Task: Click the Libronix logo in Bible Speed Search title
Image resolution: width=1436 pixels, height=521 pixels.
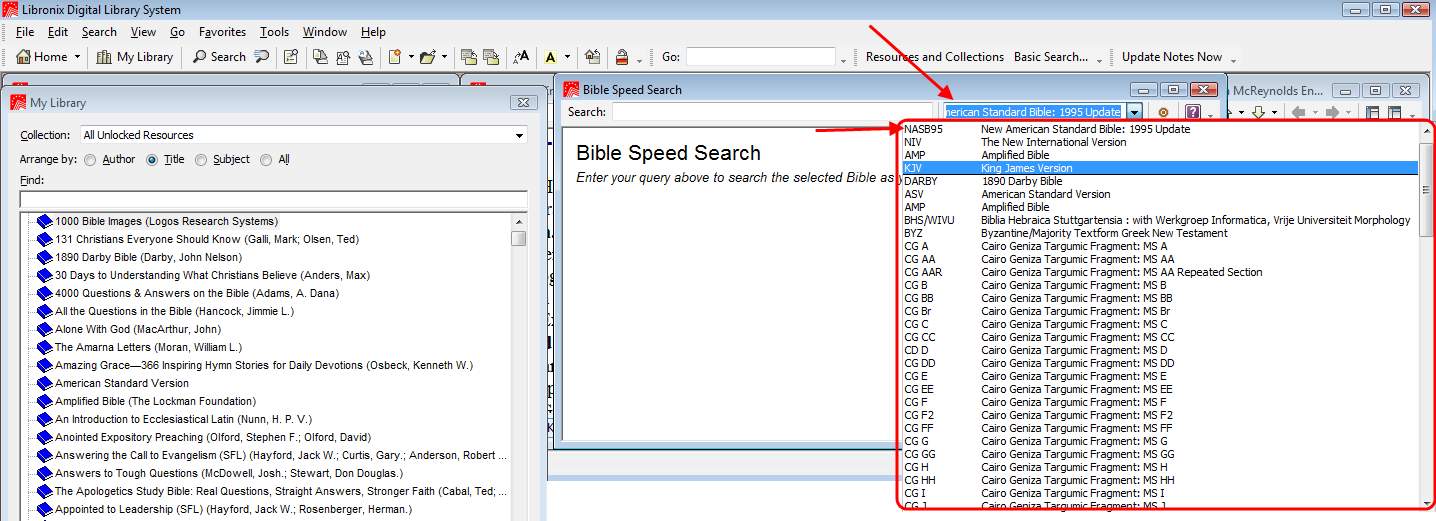Action: click(x=572, y=89)
